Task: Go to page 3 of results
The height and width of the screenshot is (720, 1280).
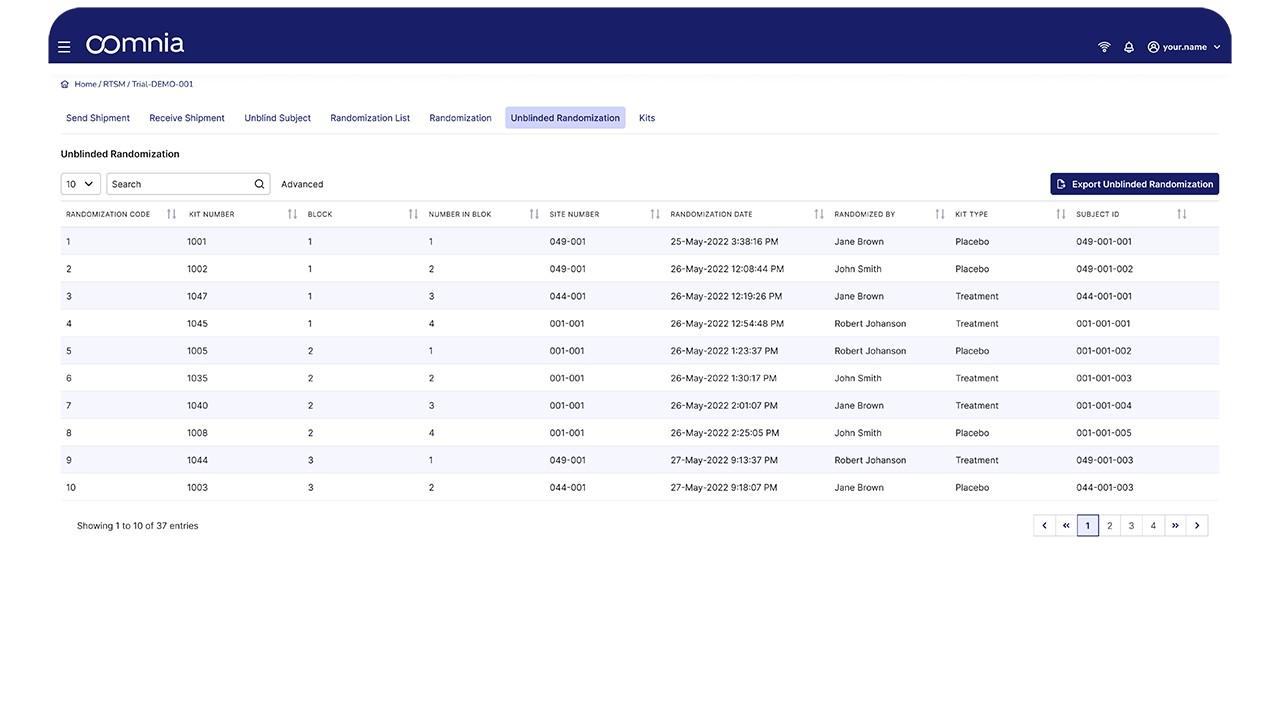Action: click(1131, 526)
